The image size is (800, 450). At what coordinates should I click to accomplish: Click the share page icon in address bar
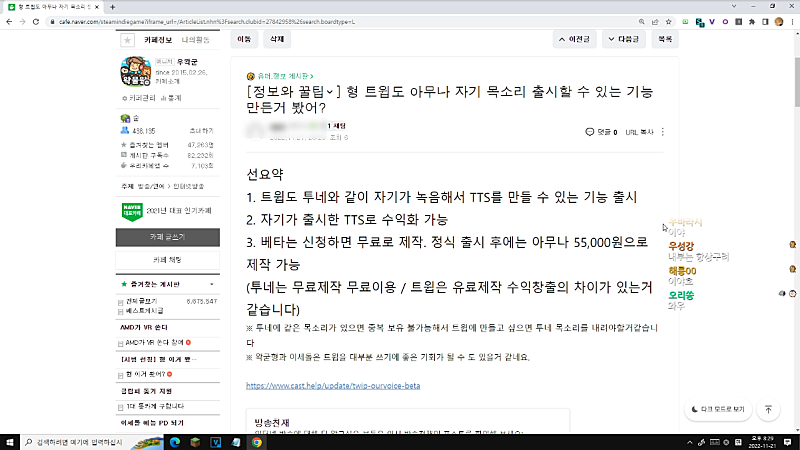(655, 22)
